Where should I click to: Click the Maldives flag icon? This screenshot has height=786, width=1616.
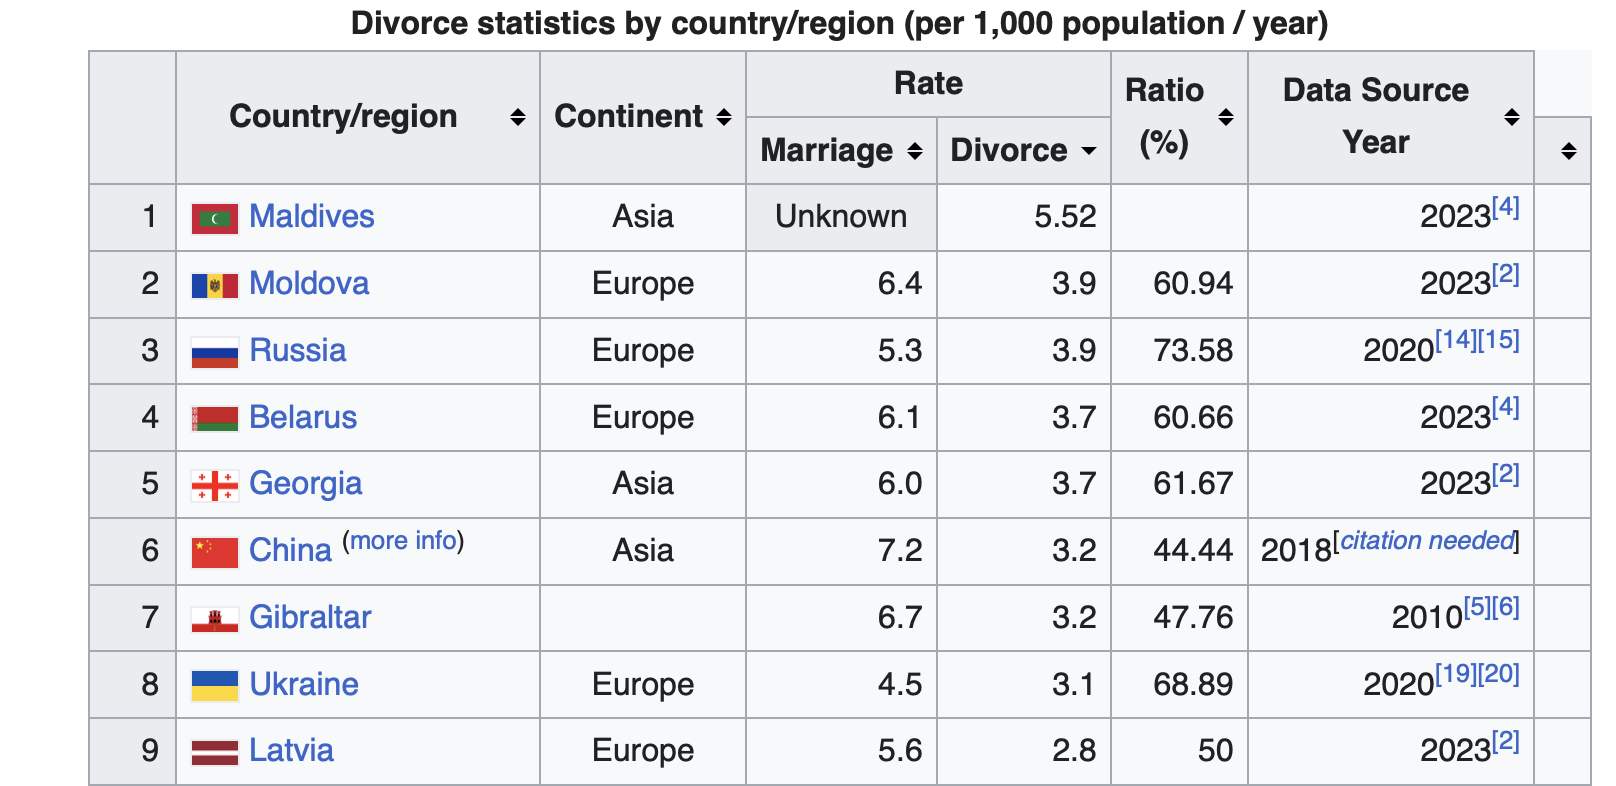click(214, 218)
